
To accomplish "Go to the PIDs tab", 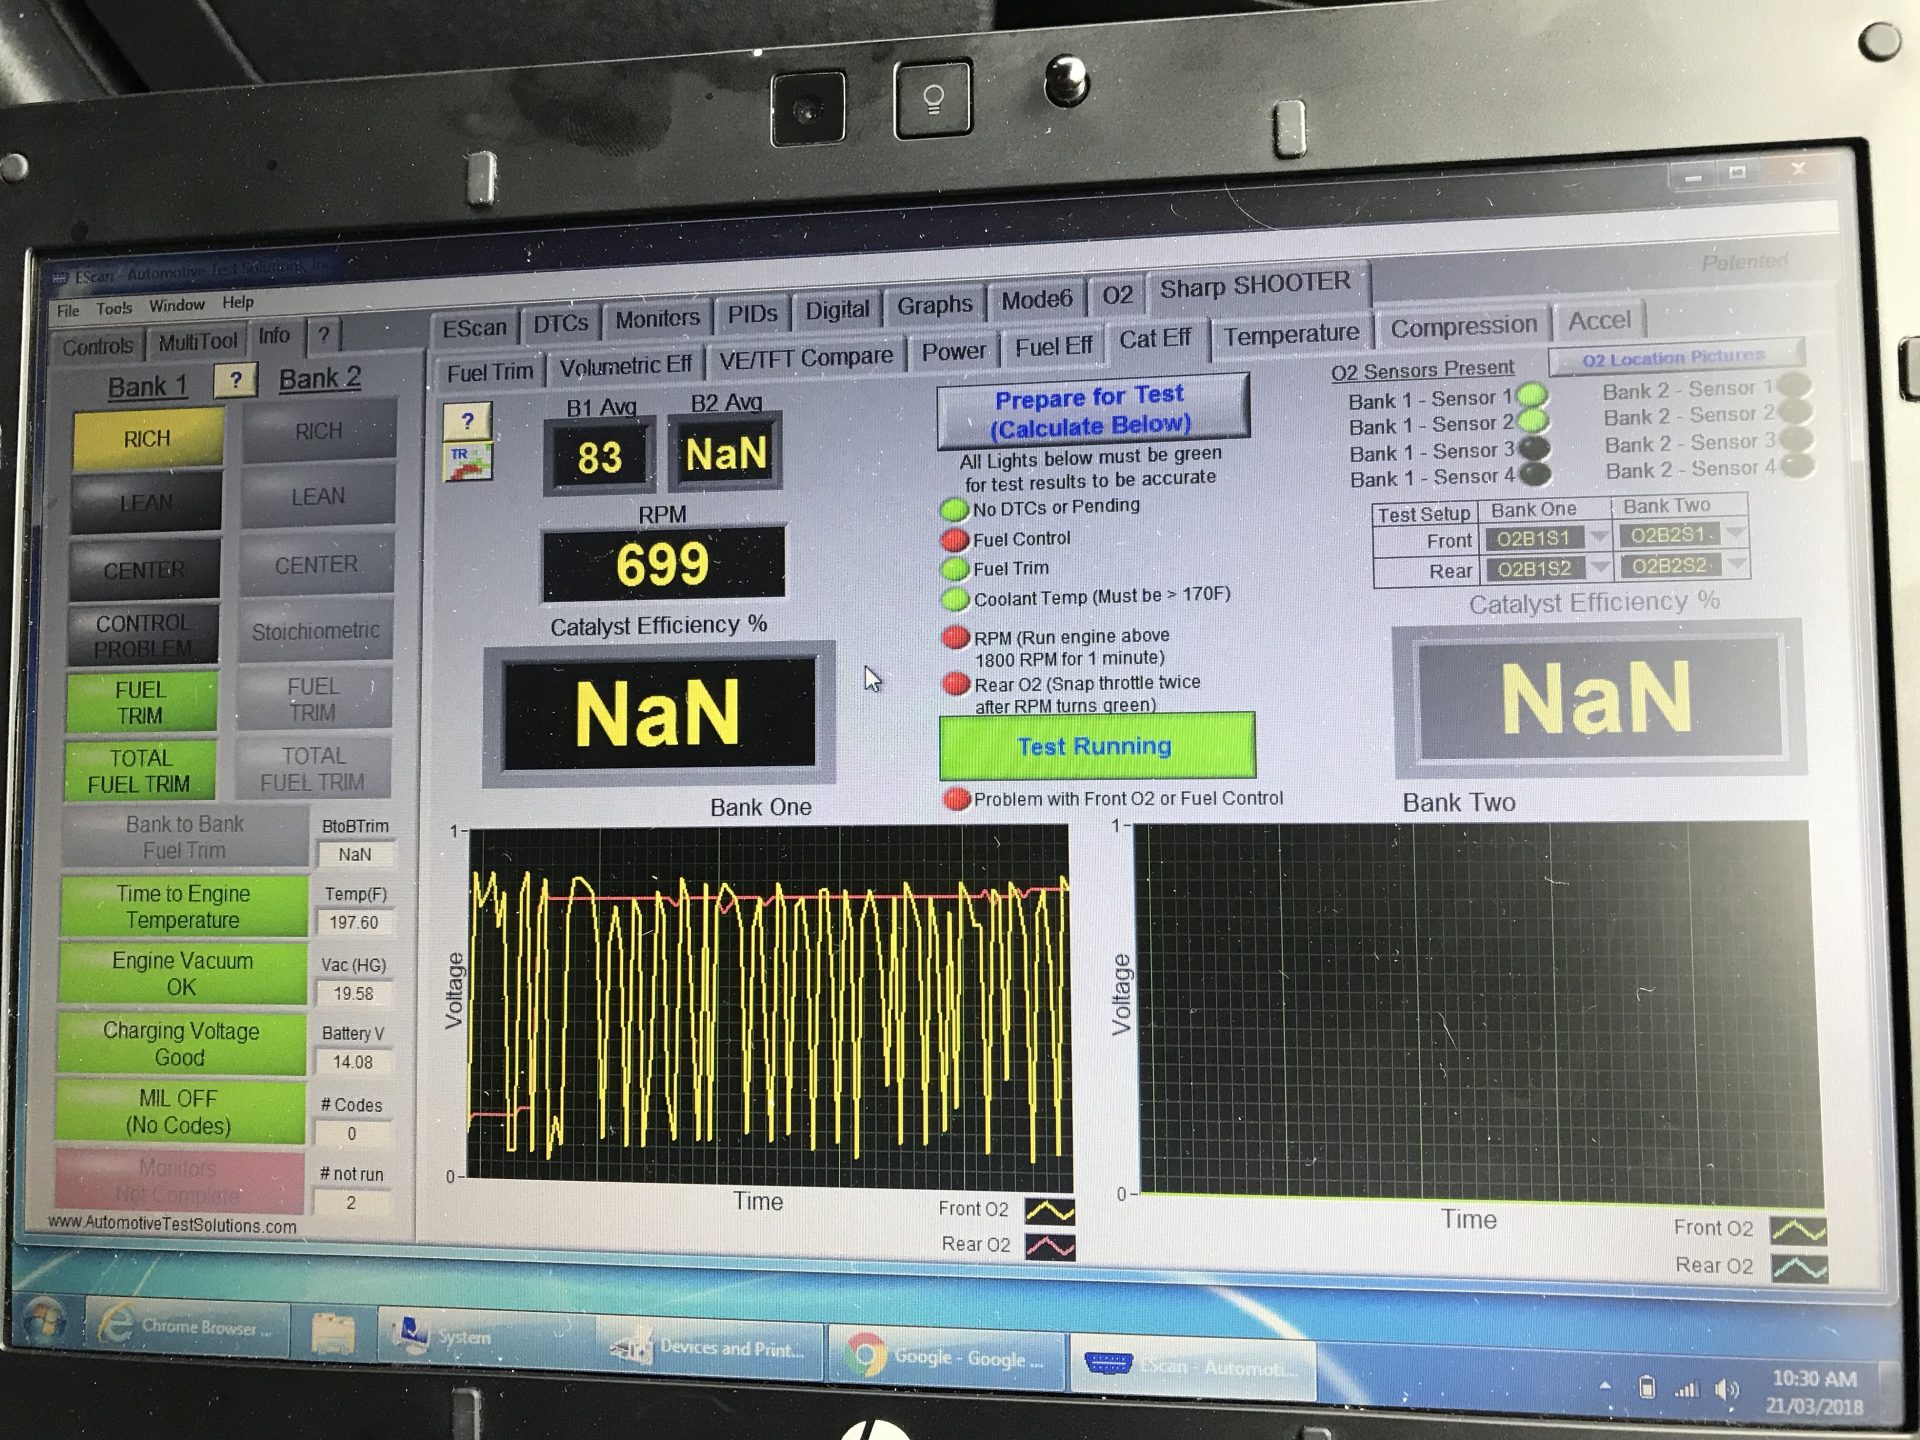I will click(x=752, y=314).
